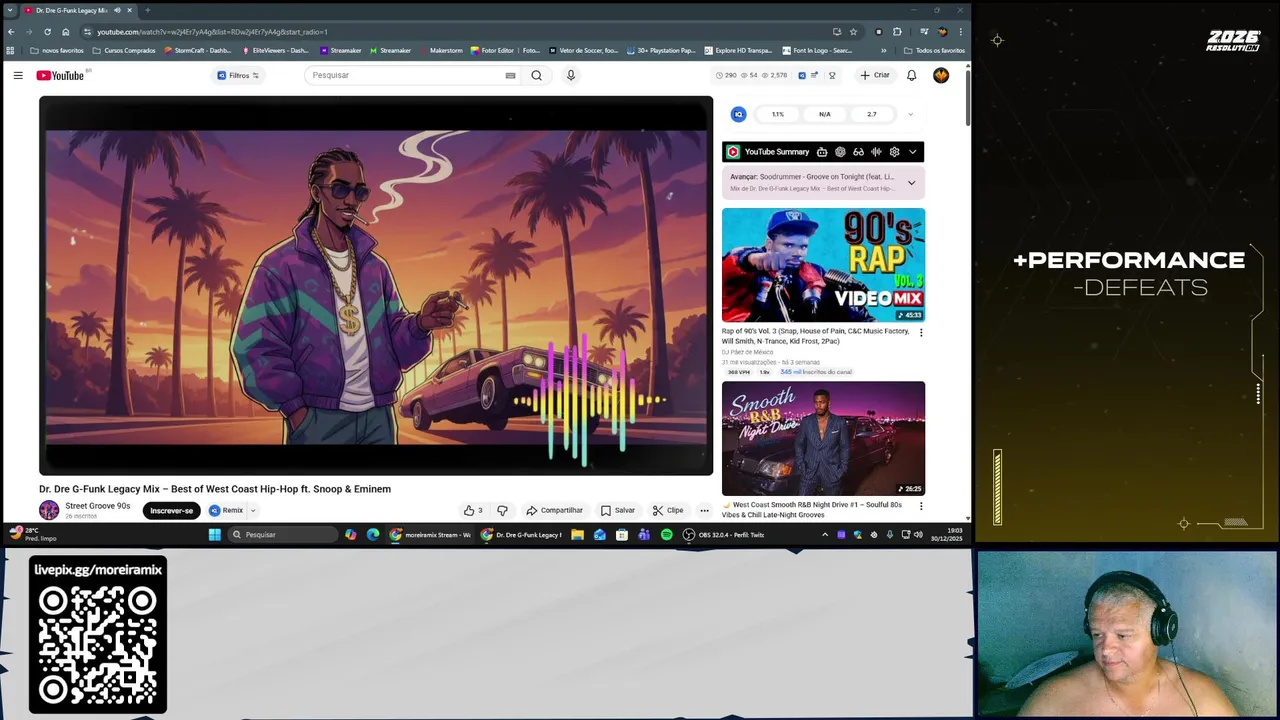Click the video player to pause playback
1280x720 pixels.
(x=376, y=286)
